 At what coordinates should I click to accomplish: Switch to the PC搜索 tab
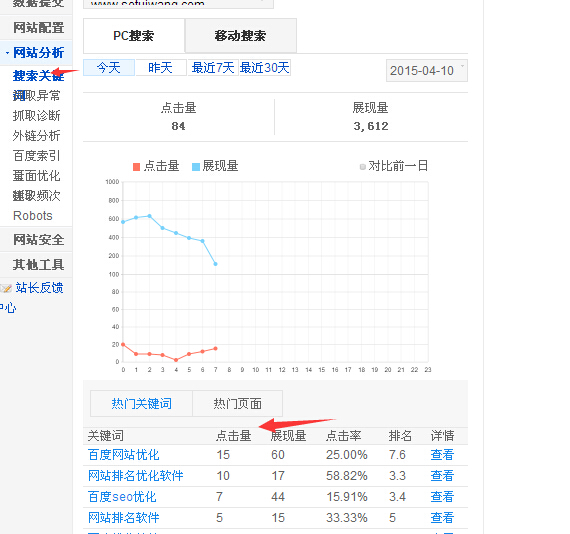coord(134,36)
